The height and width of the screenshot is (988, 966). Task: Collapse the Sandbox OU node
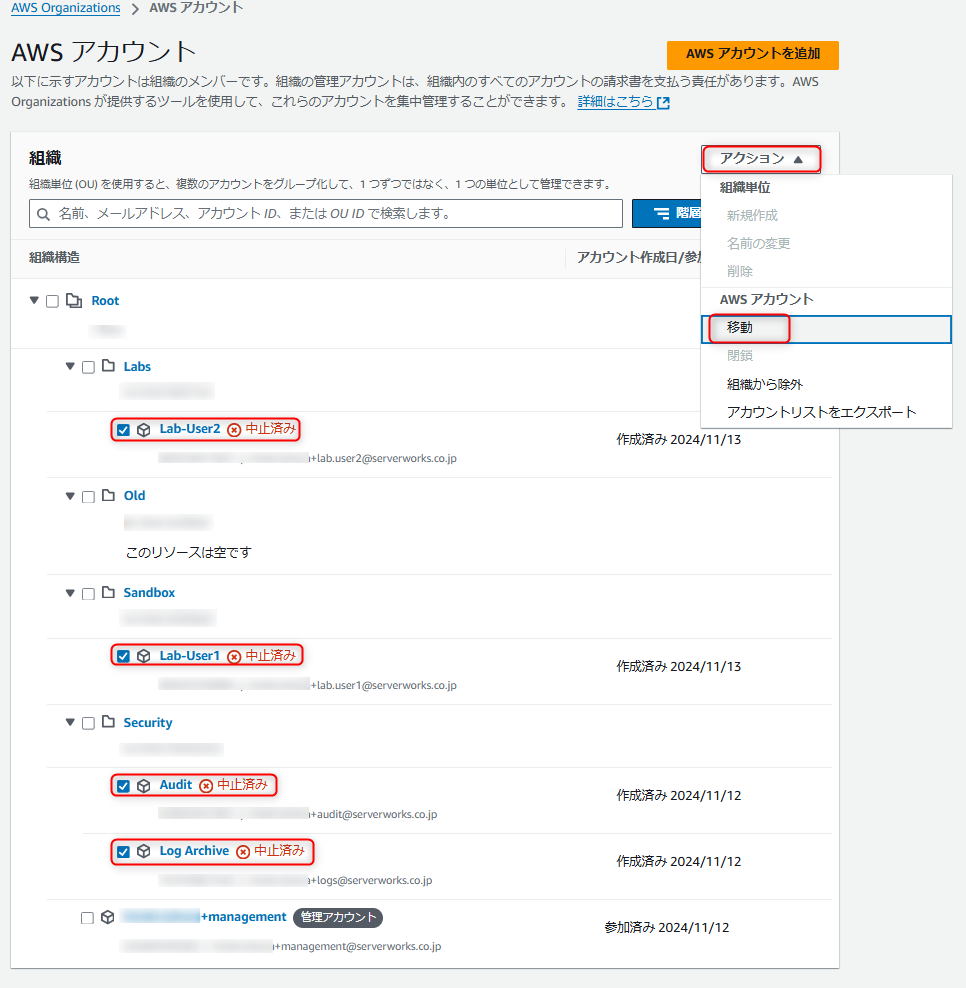click(70, 593)
